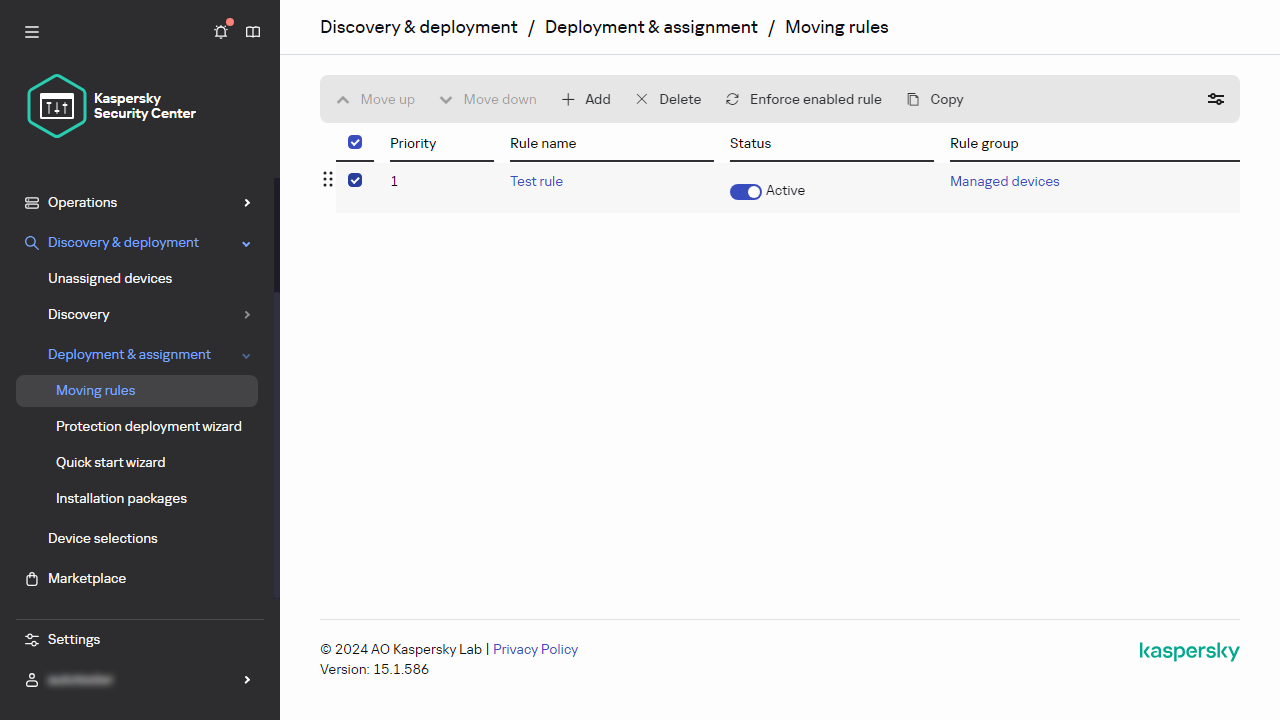Open the hamburger main menu icon
Screen dimensions: 1280x720
click(x=32, y=32)
